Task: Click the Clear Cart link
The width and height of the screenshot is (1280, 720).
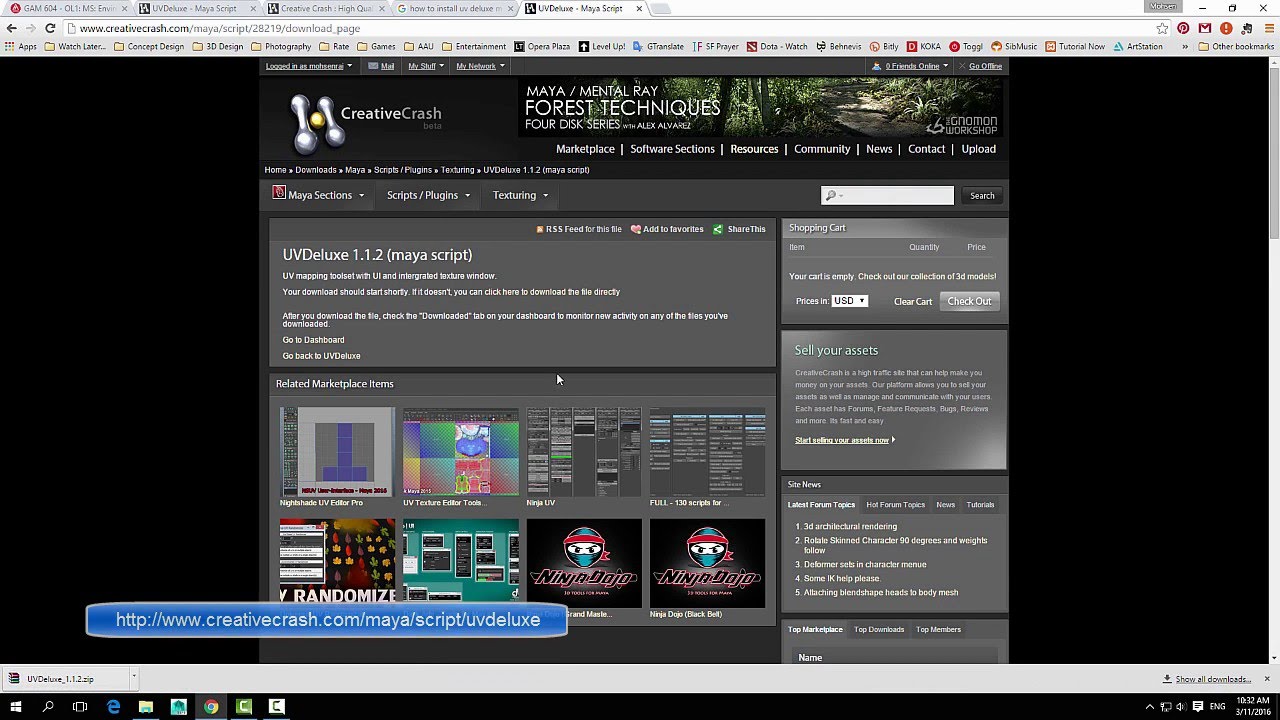Action: [912, 302]
